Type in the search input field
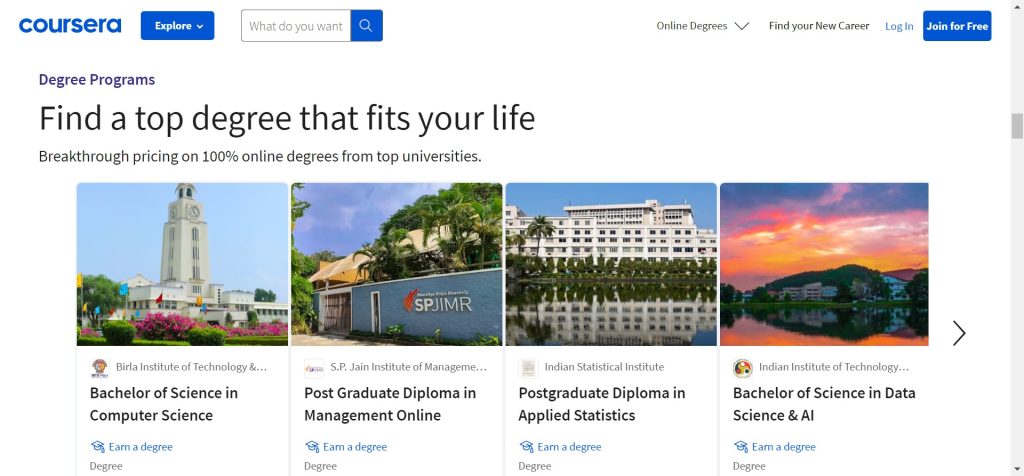 [x=296, y=26]
